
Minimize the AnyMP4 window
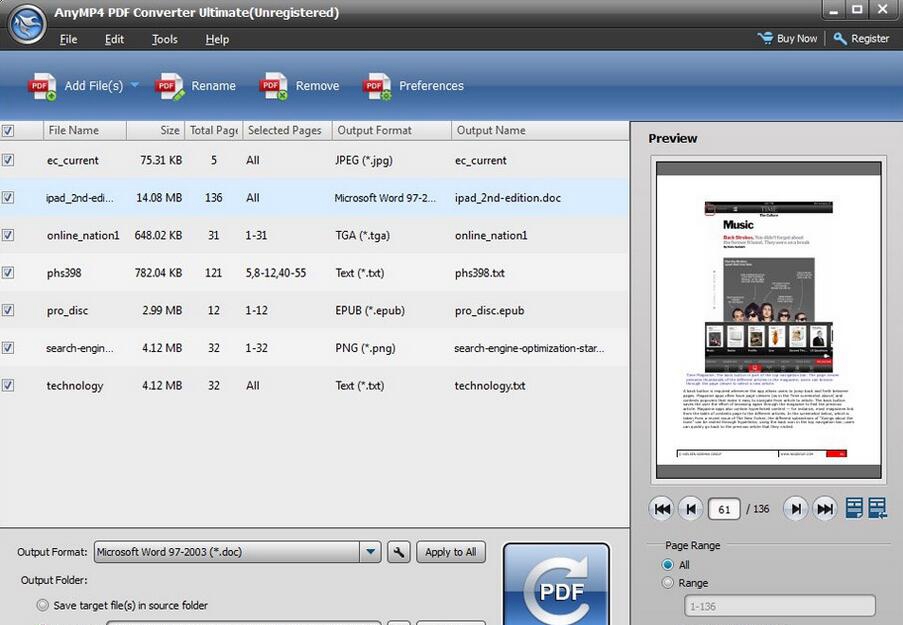[x=833, y=10]
